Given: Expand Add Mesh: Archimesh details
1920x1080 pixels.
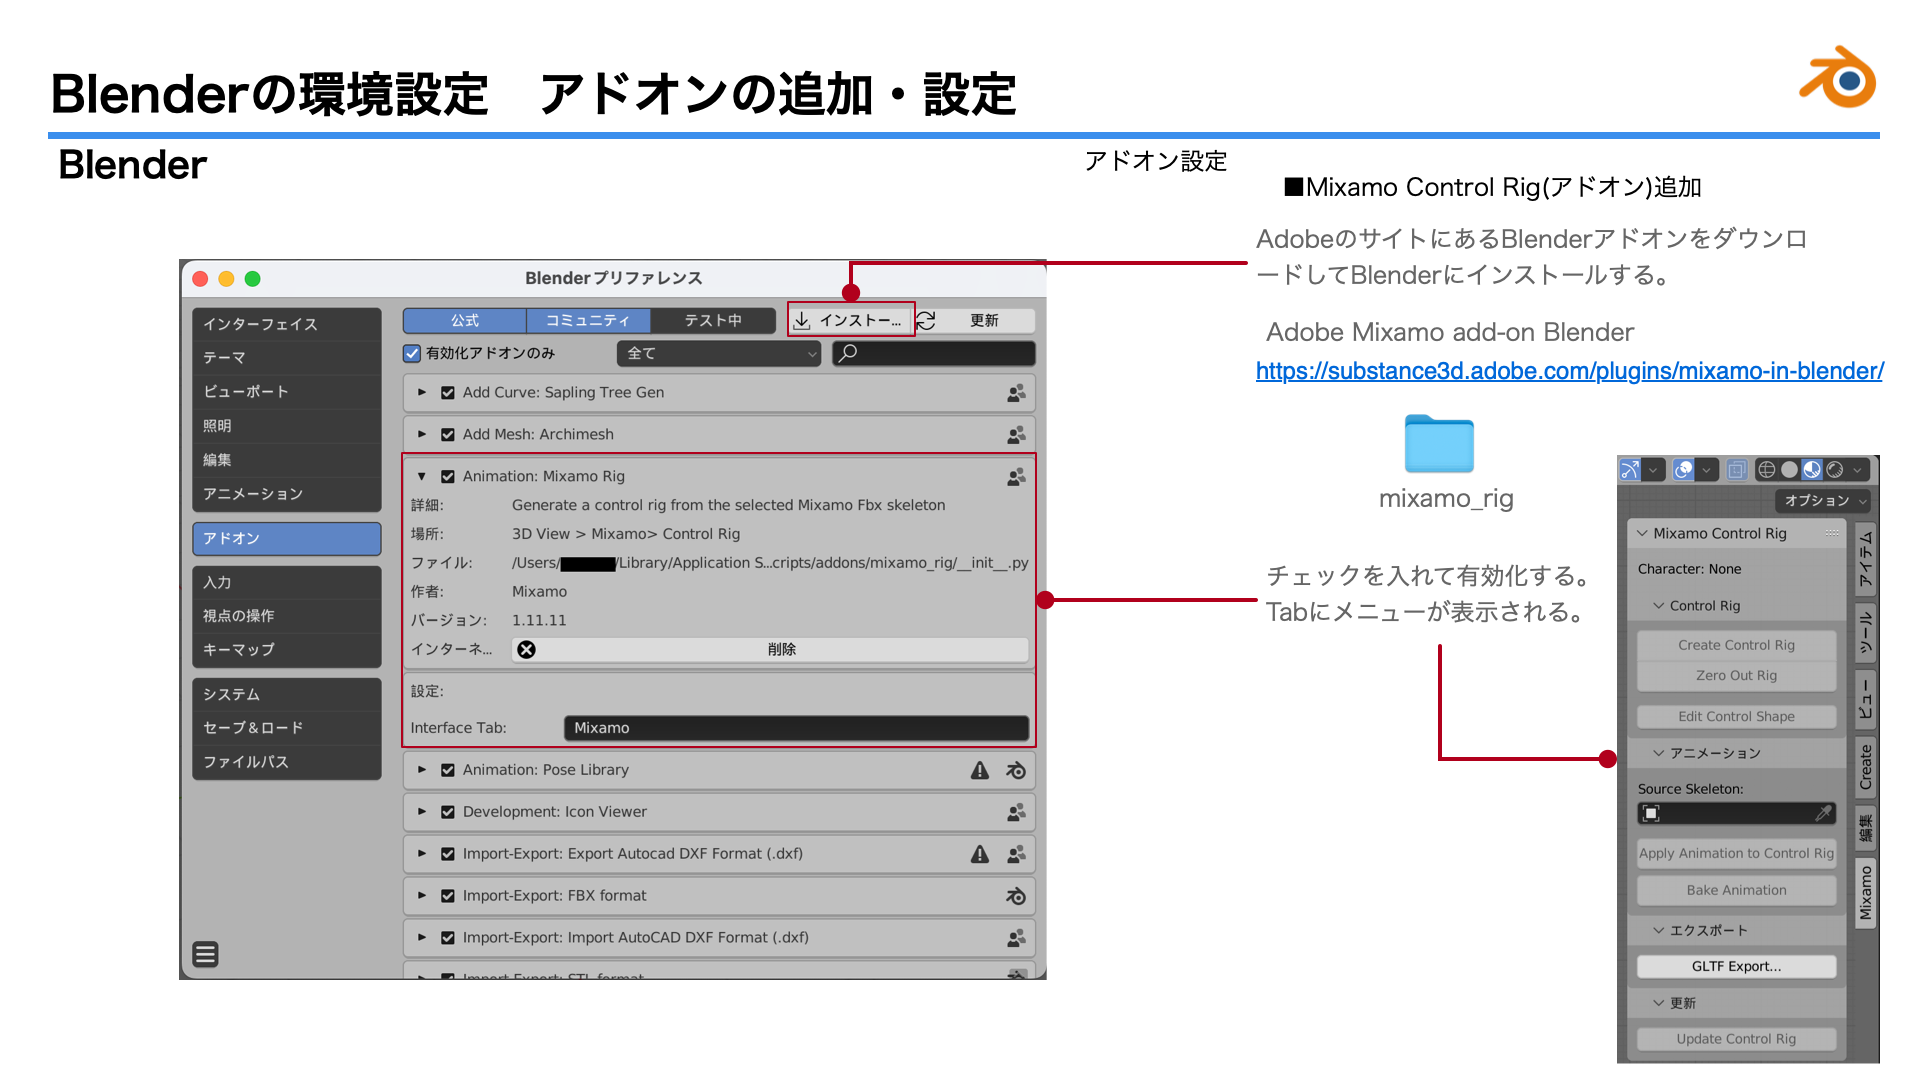Looking at the screenshot, I should pos(422,435).
